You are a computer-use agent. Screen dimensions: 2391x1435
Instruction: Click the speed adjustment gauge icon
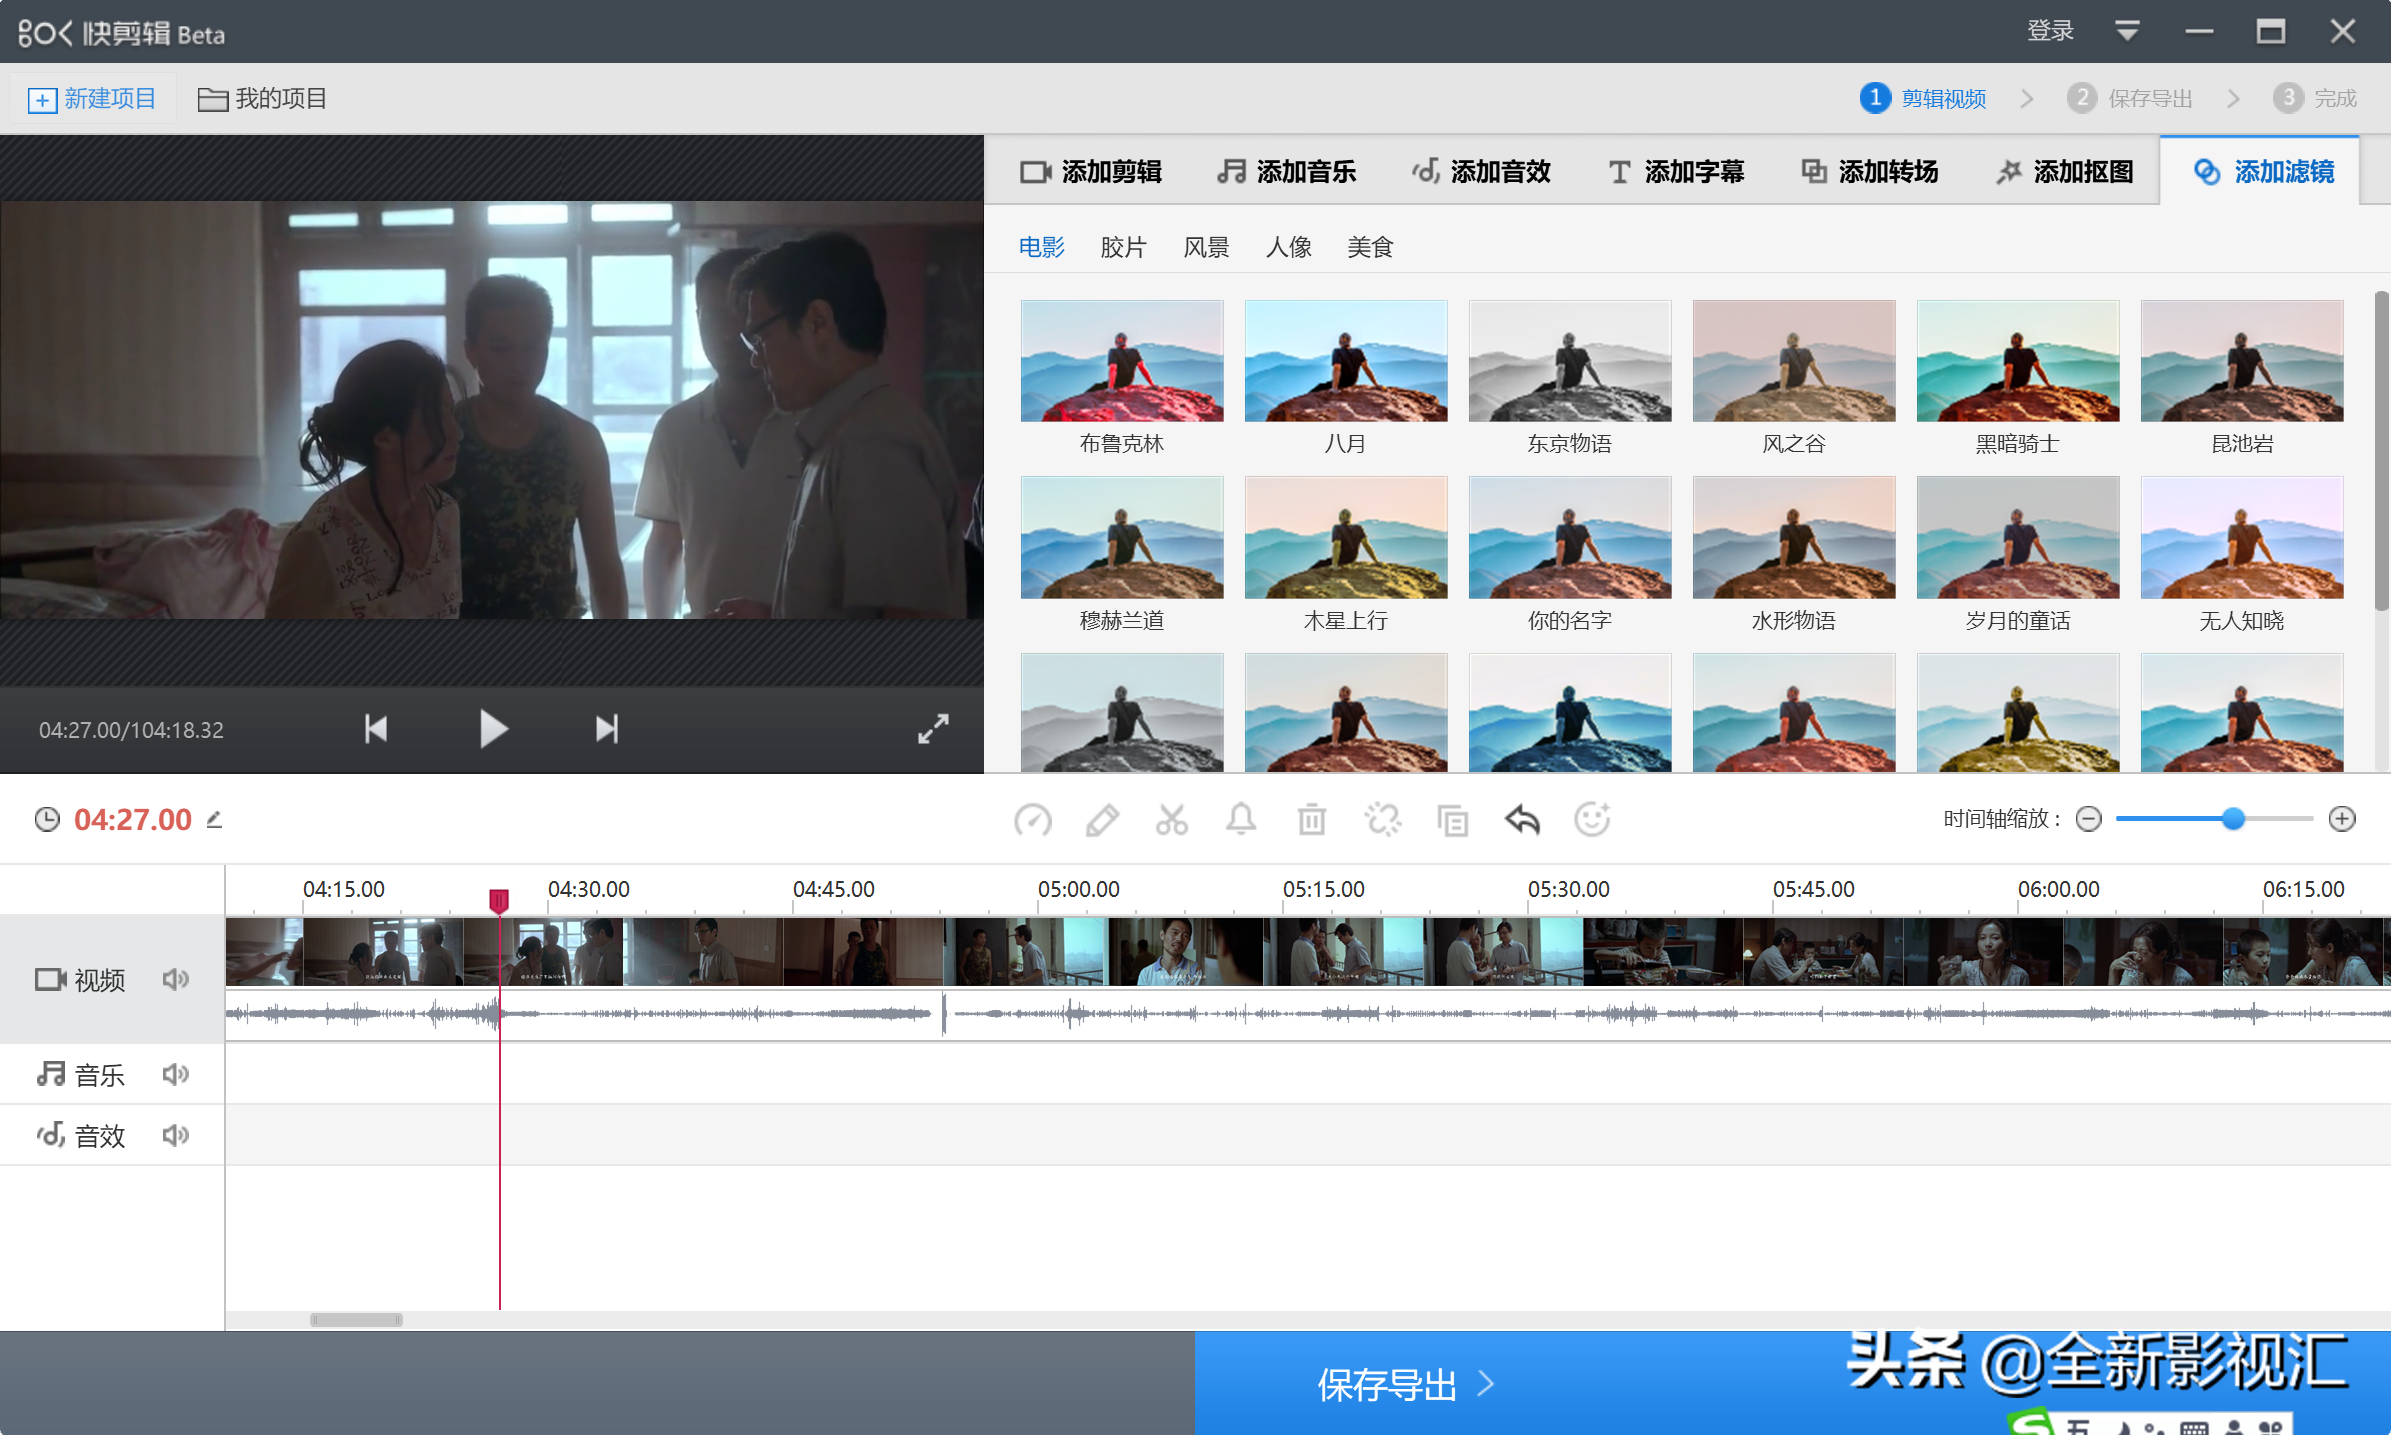click(x=1032, y=820)
